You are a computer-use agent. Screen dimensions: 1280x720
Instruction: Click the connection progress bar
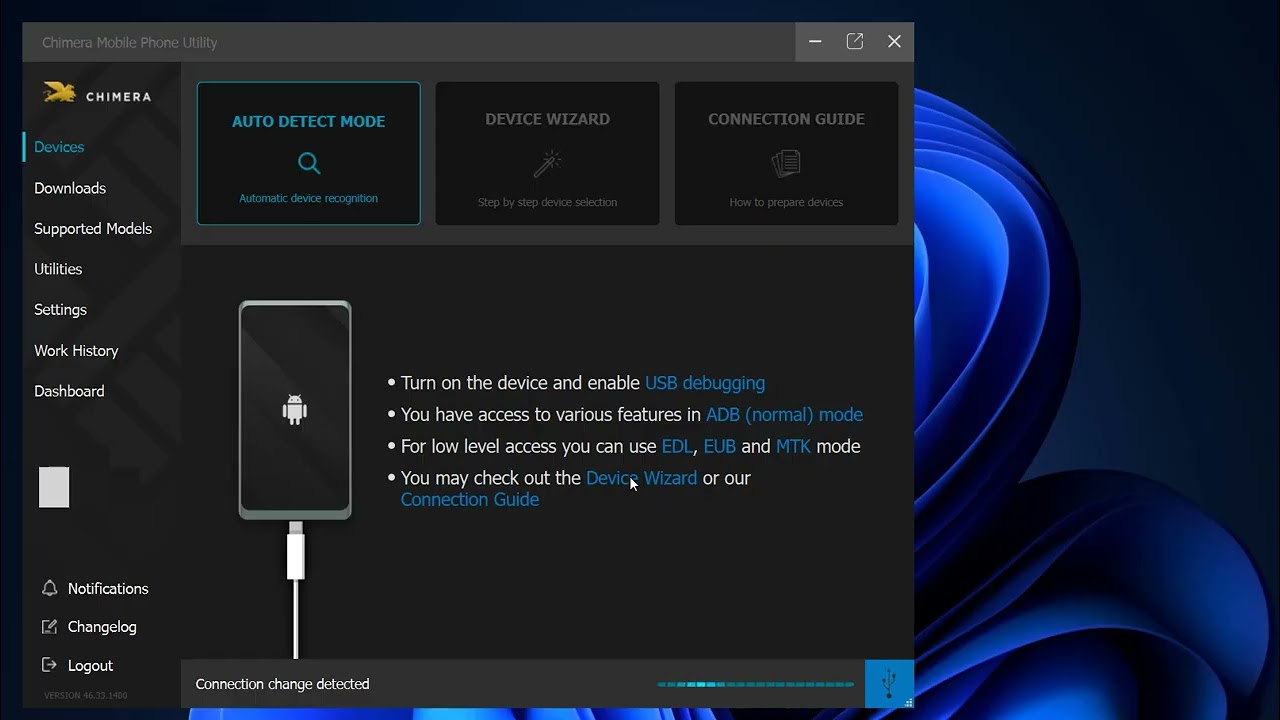click(x=756, y=684)
